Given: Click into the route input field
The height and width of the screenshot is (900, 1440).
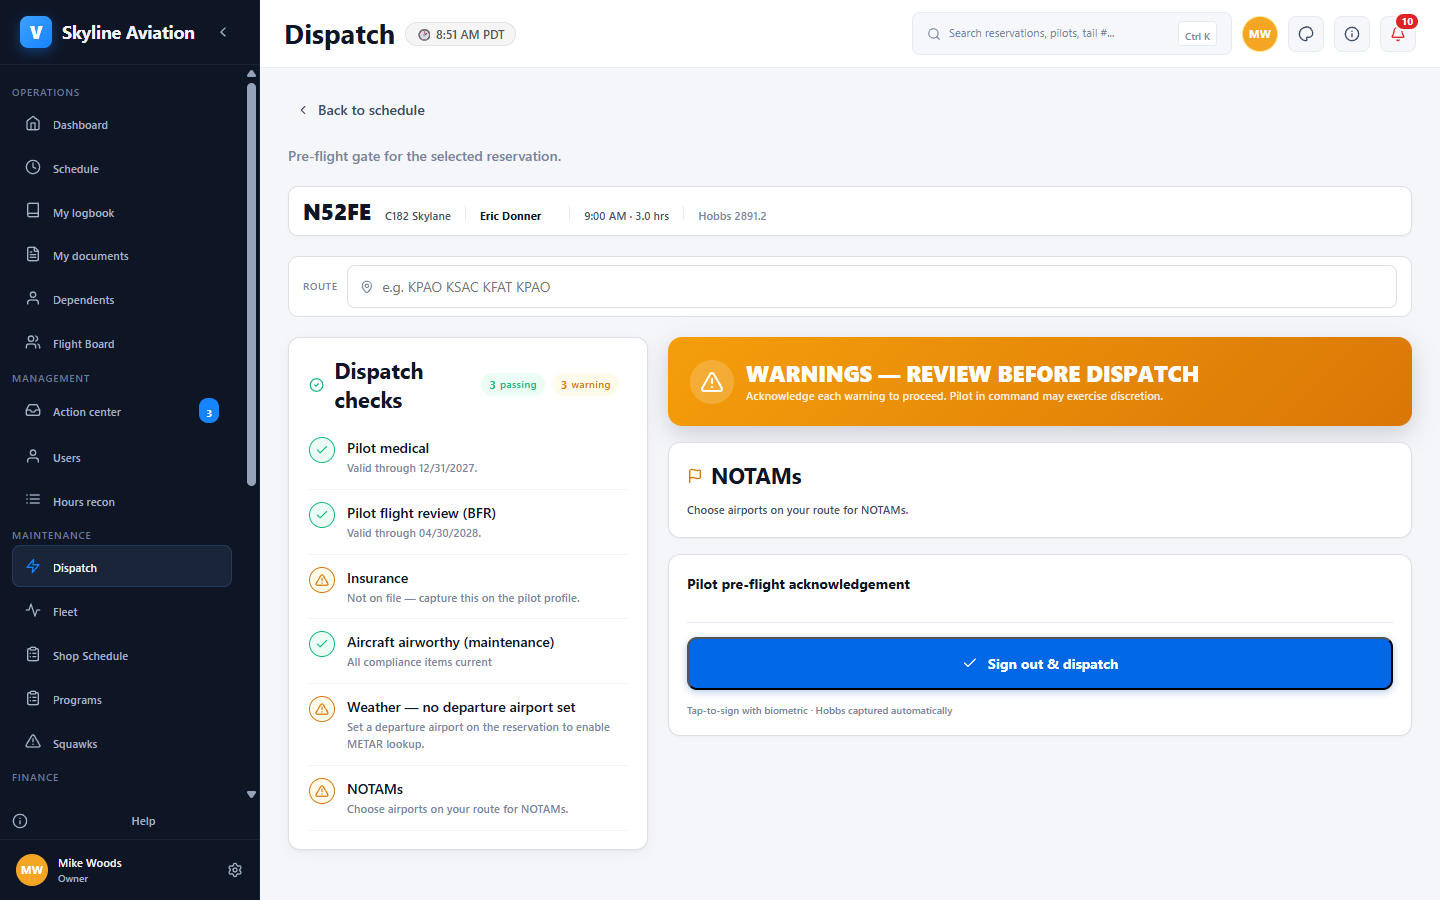Looking at the screenshot, I should point(872,287).
